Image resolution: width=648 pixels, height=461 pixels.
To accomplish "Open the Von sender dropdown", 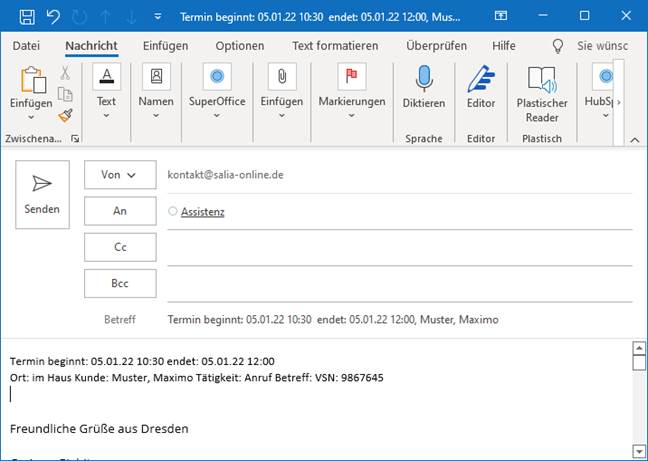I will pos(120,175).
